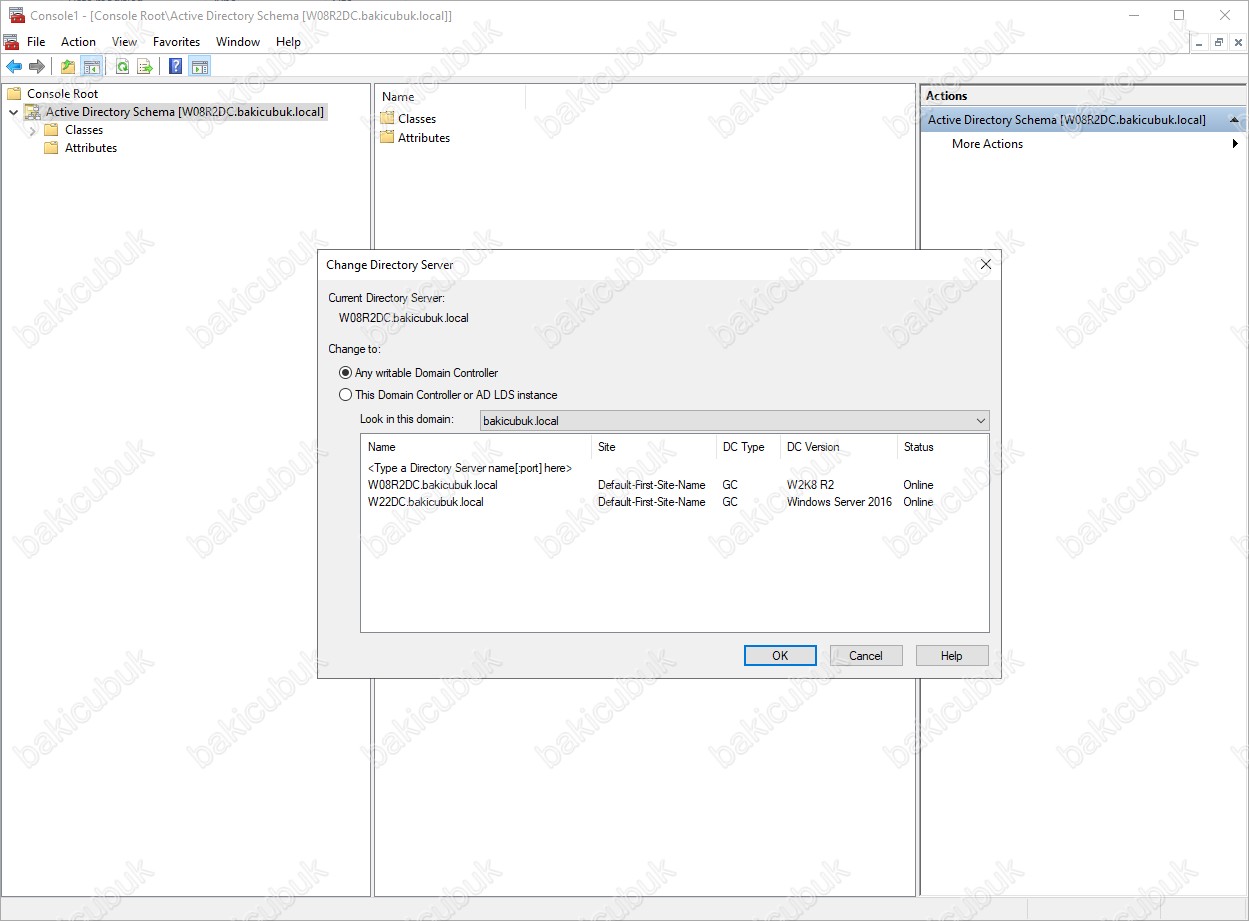
Task: Click the Export List toolbar icon
Action: (145, 67)
